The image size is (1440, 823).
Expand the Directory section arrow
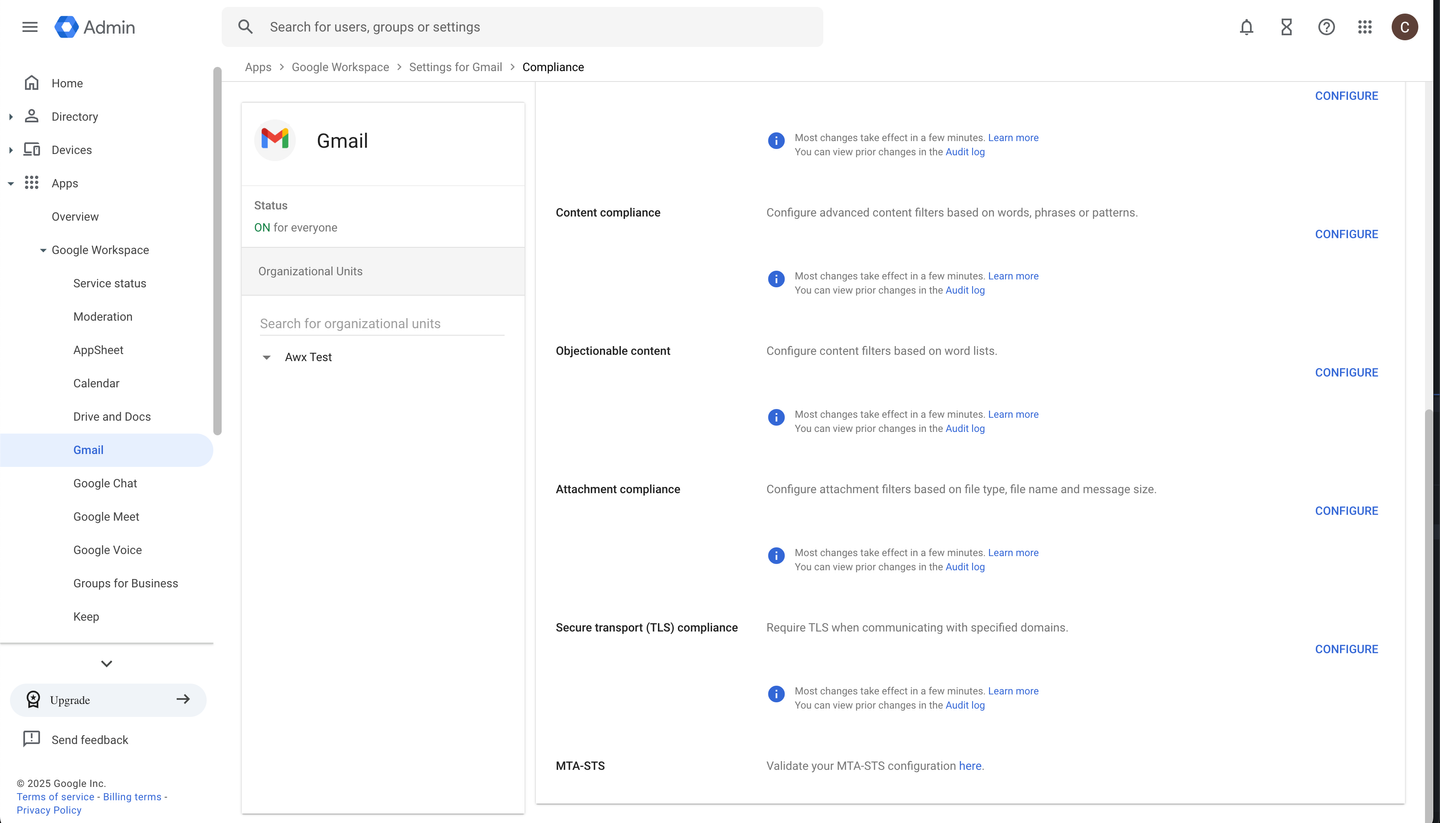tap(11, 117)
